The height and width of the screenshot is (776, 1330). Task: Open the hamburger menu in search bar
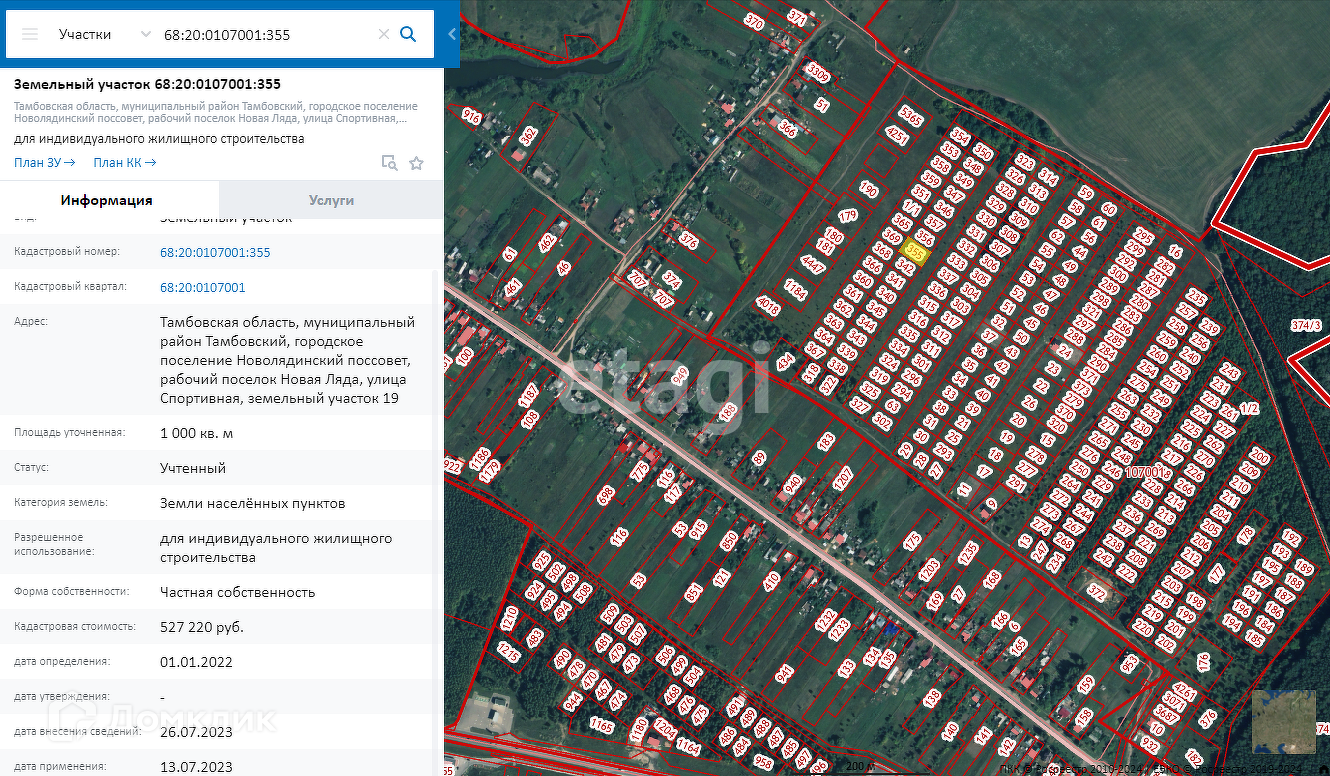coord(30,34)
